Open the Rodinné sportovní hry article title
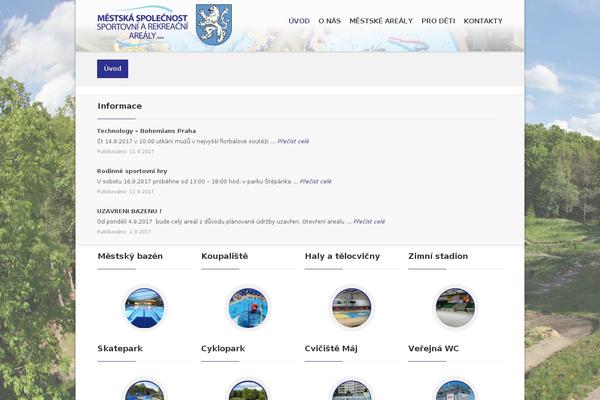Screen dimensions: 600x400 point(132,171)
